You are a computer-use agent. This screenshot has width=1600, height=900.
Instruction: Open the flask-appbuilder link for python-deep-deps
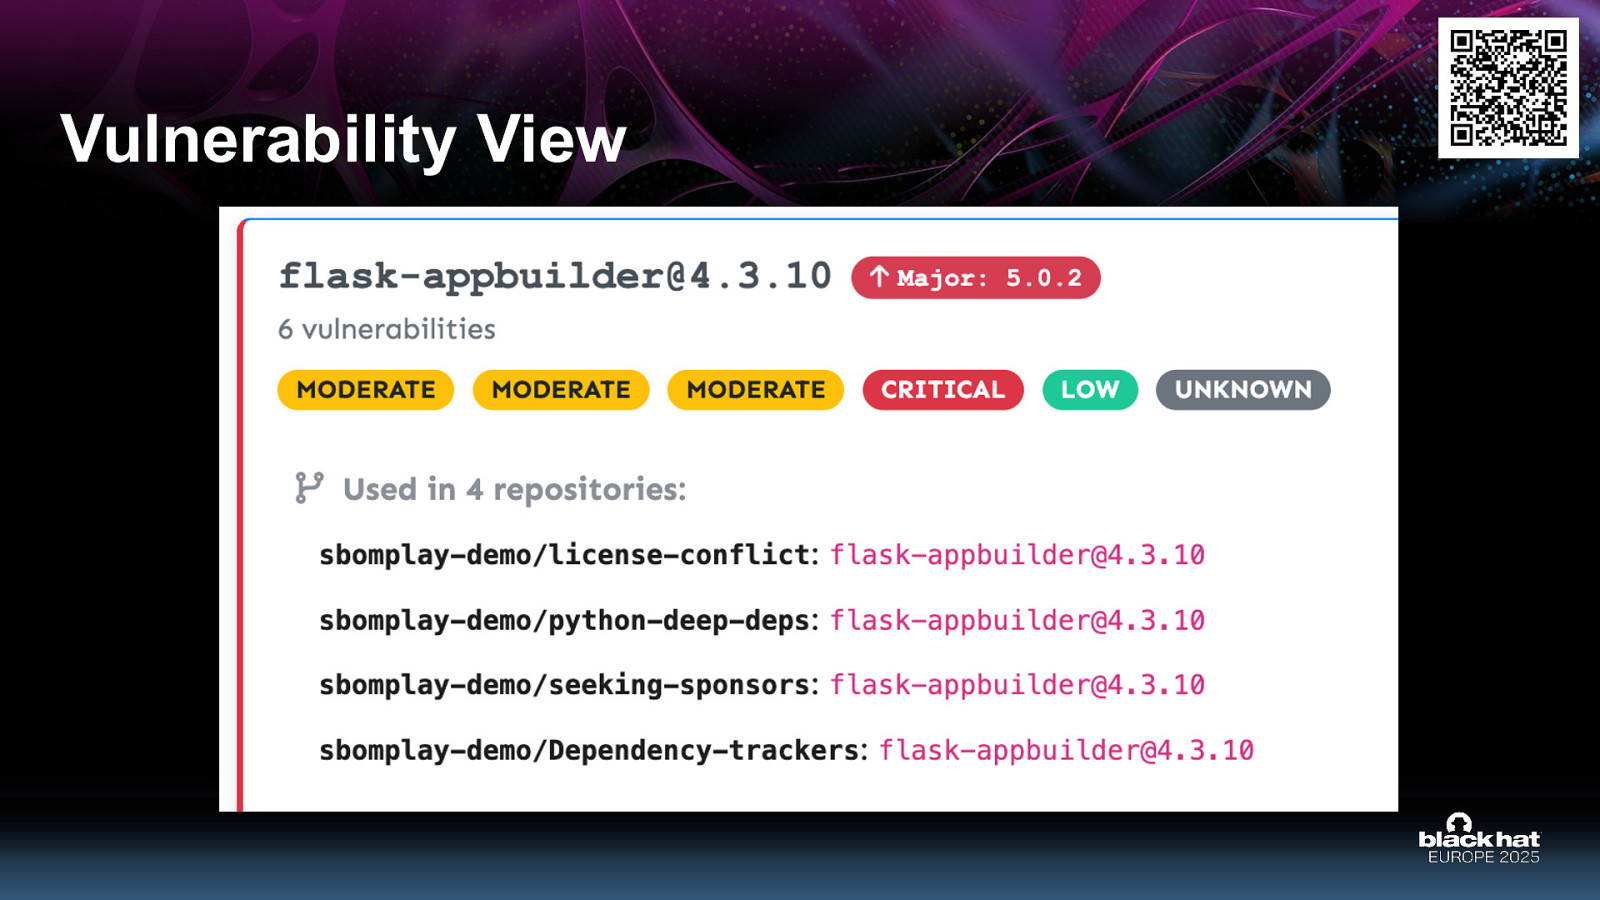1017,621
